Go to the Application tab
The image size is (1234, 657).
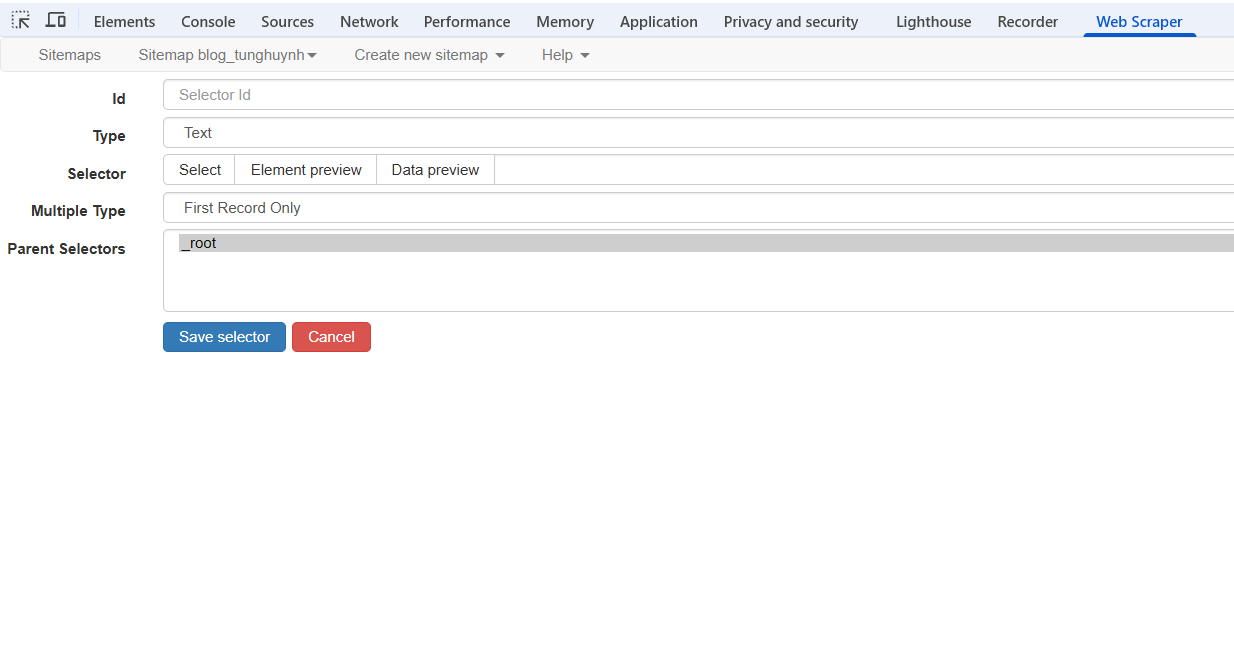(658, 22)
